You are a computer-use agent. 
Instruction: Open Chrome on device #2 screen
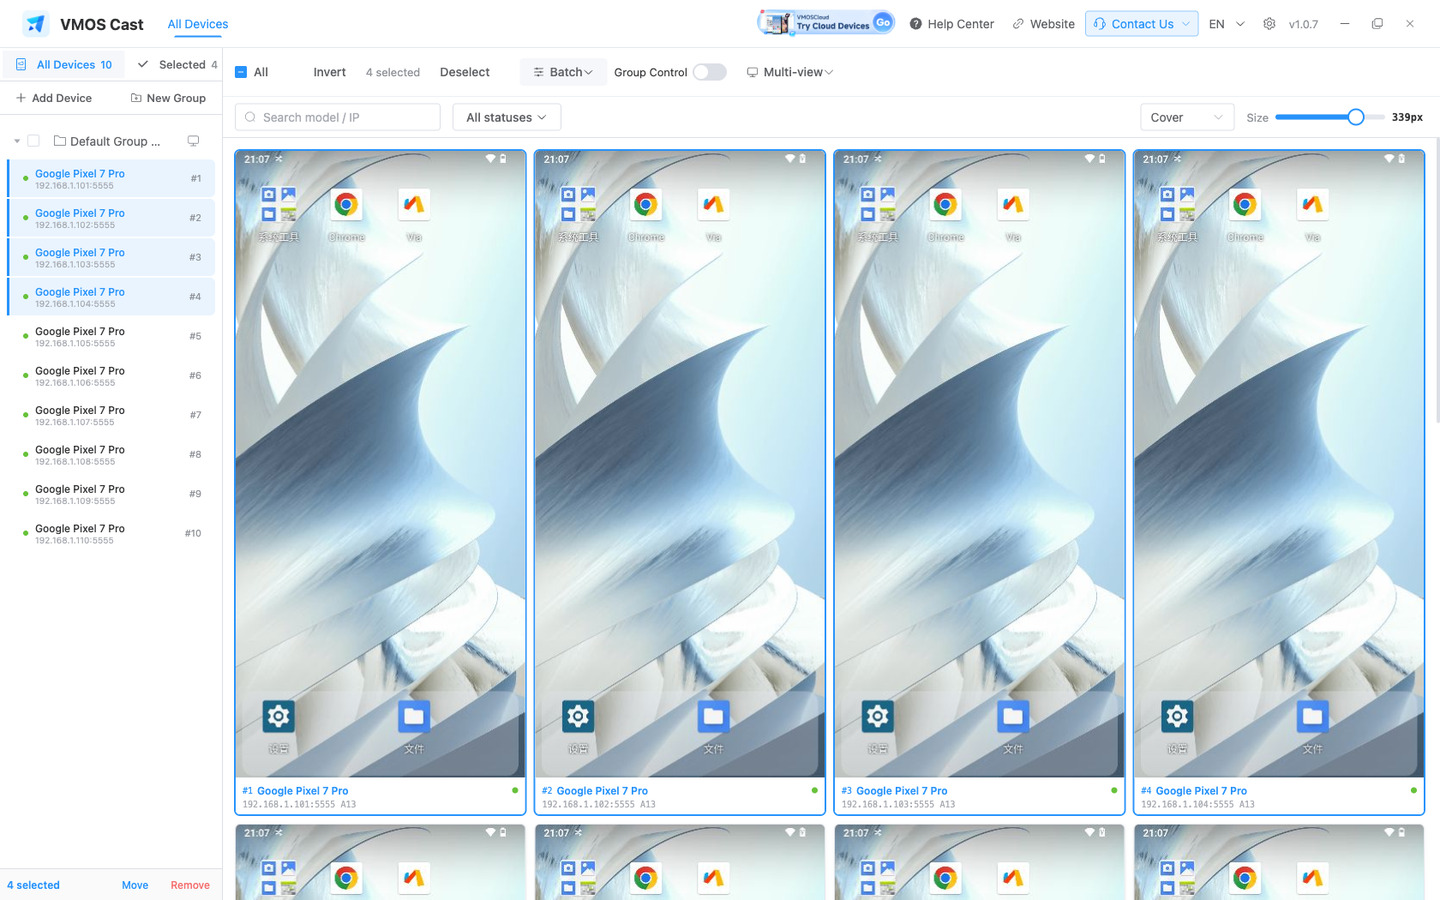(x=646, y=205)
